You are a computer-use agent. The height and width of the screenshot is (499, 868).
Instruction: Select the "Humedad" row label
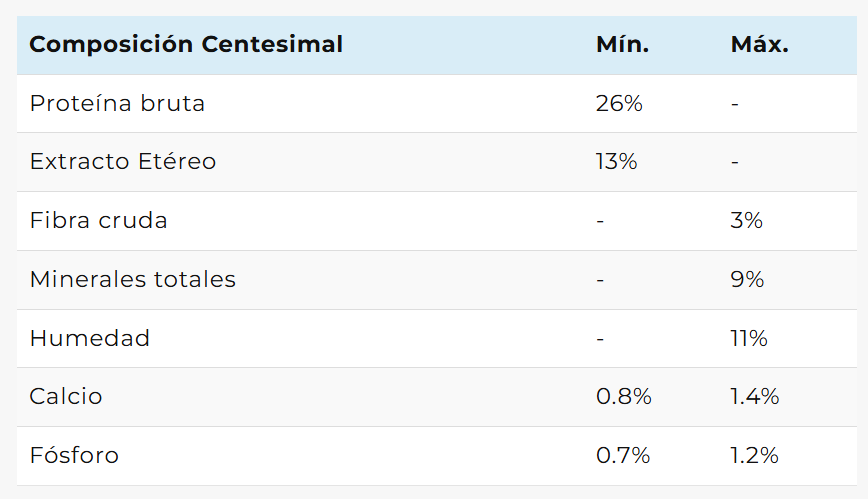click(x=90, y=338)
